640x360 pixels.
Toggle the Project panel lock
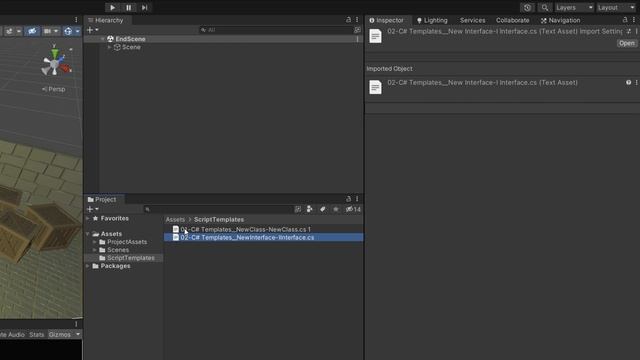(x=348, y=199)
